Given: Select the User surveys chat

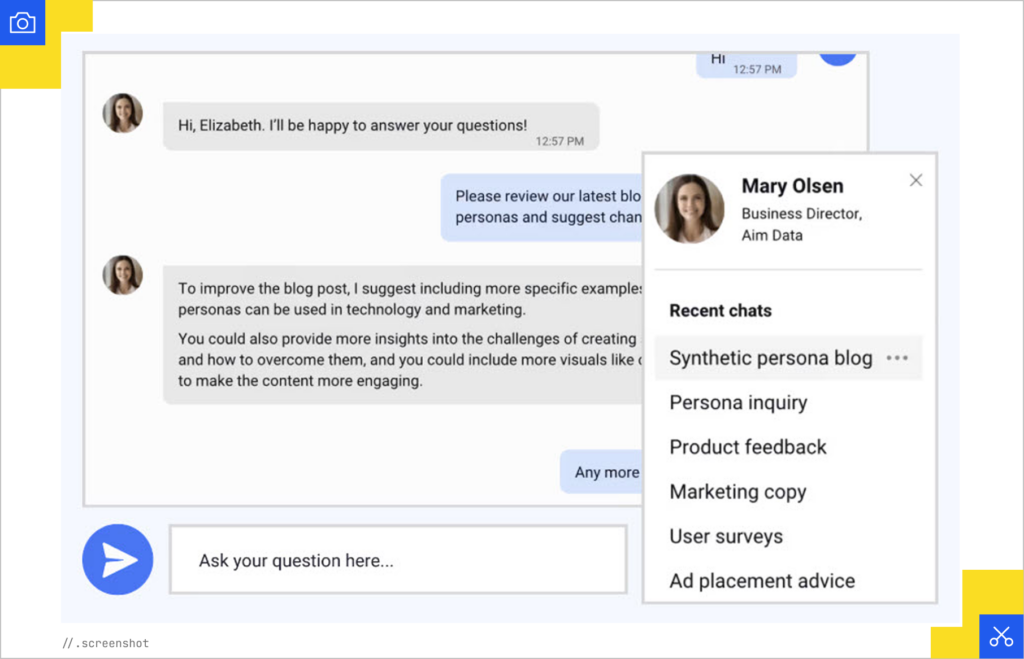Looking at the screenshot, I should point(726,536).
